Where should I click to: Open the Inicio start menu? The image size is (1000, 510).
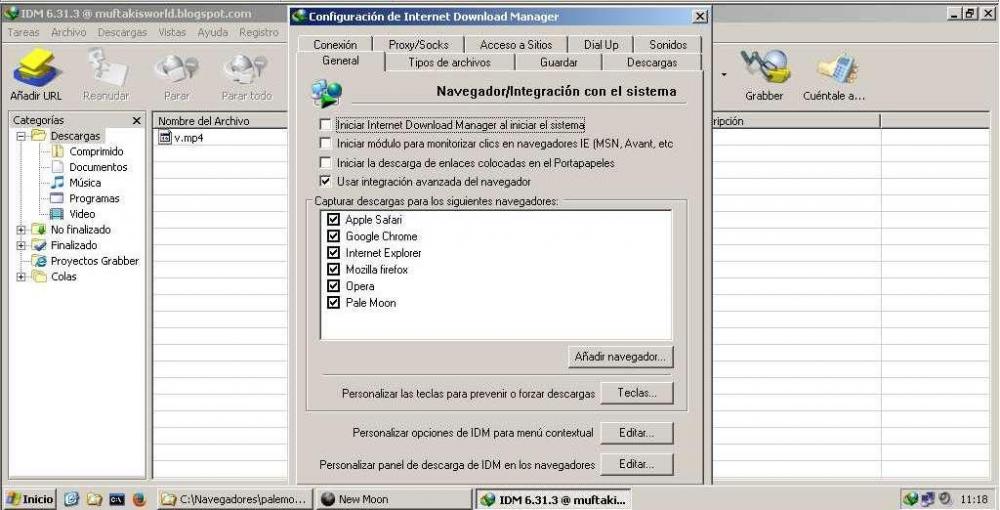30,498
